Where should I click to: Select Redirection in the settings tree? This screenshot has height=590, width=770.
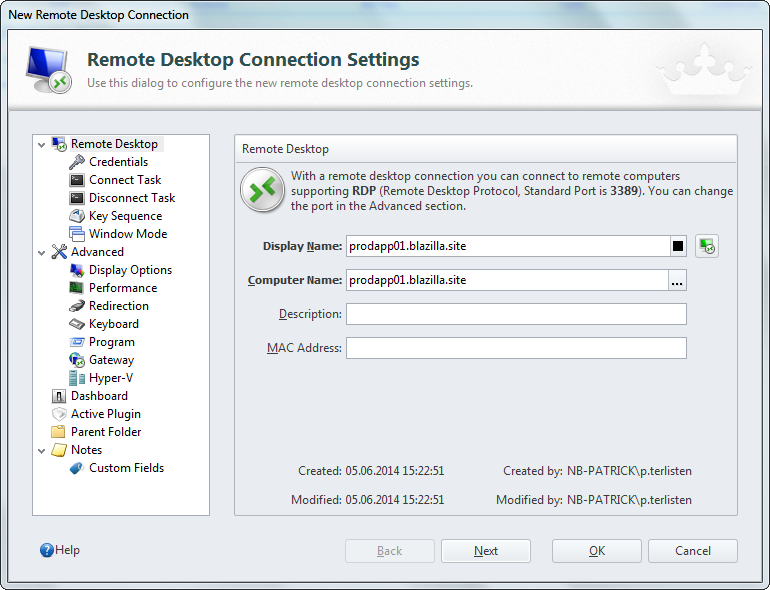(x=118, y=306)
